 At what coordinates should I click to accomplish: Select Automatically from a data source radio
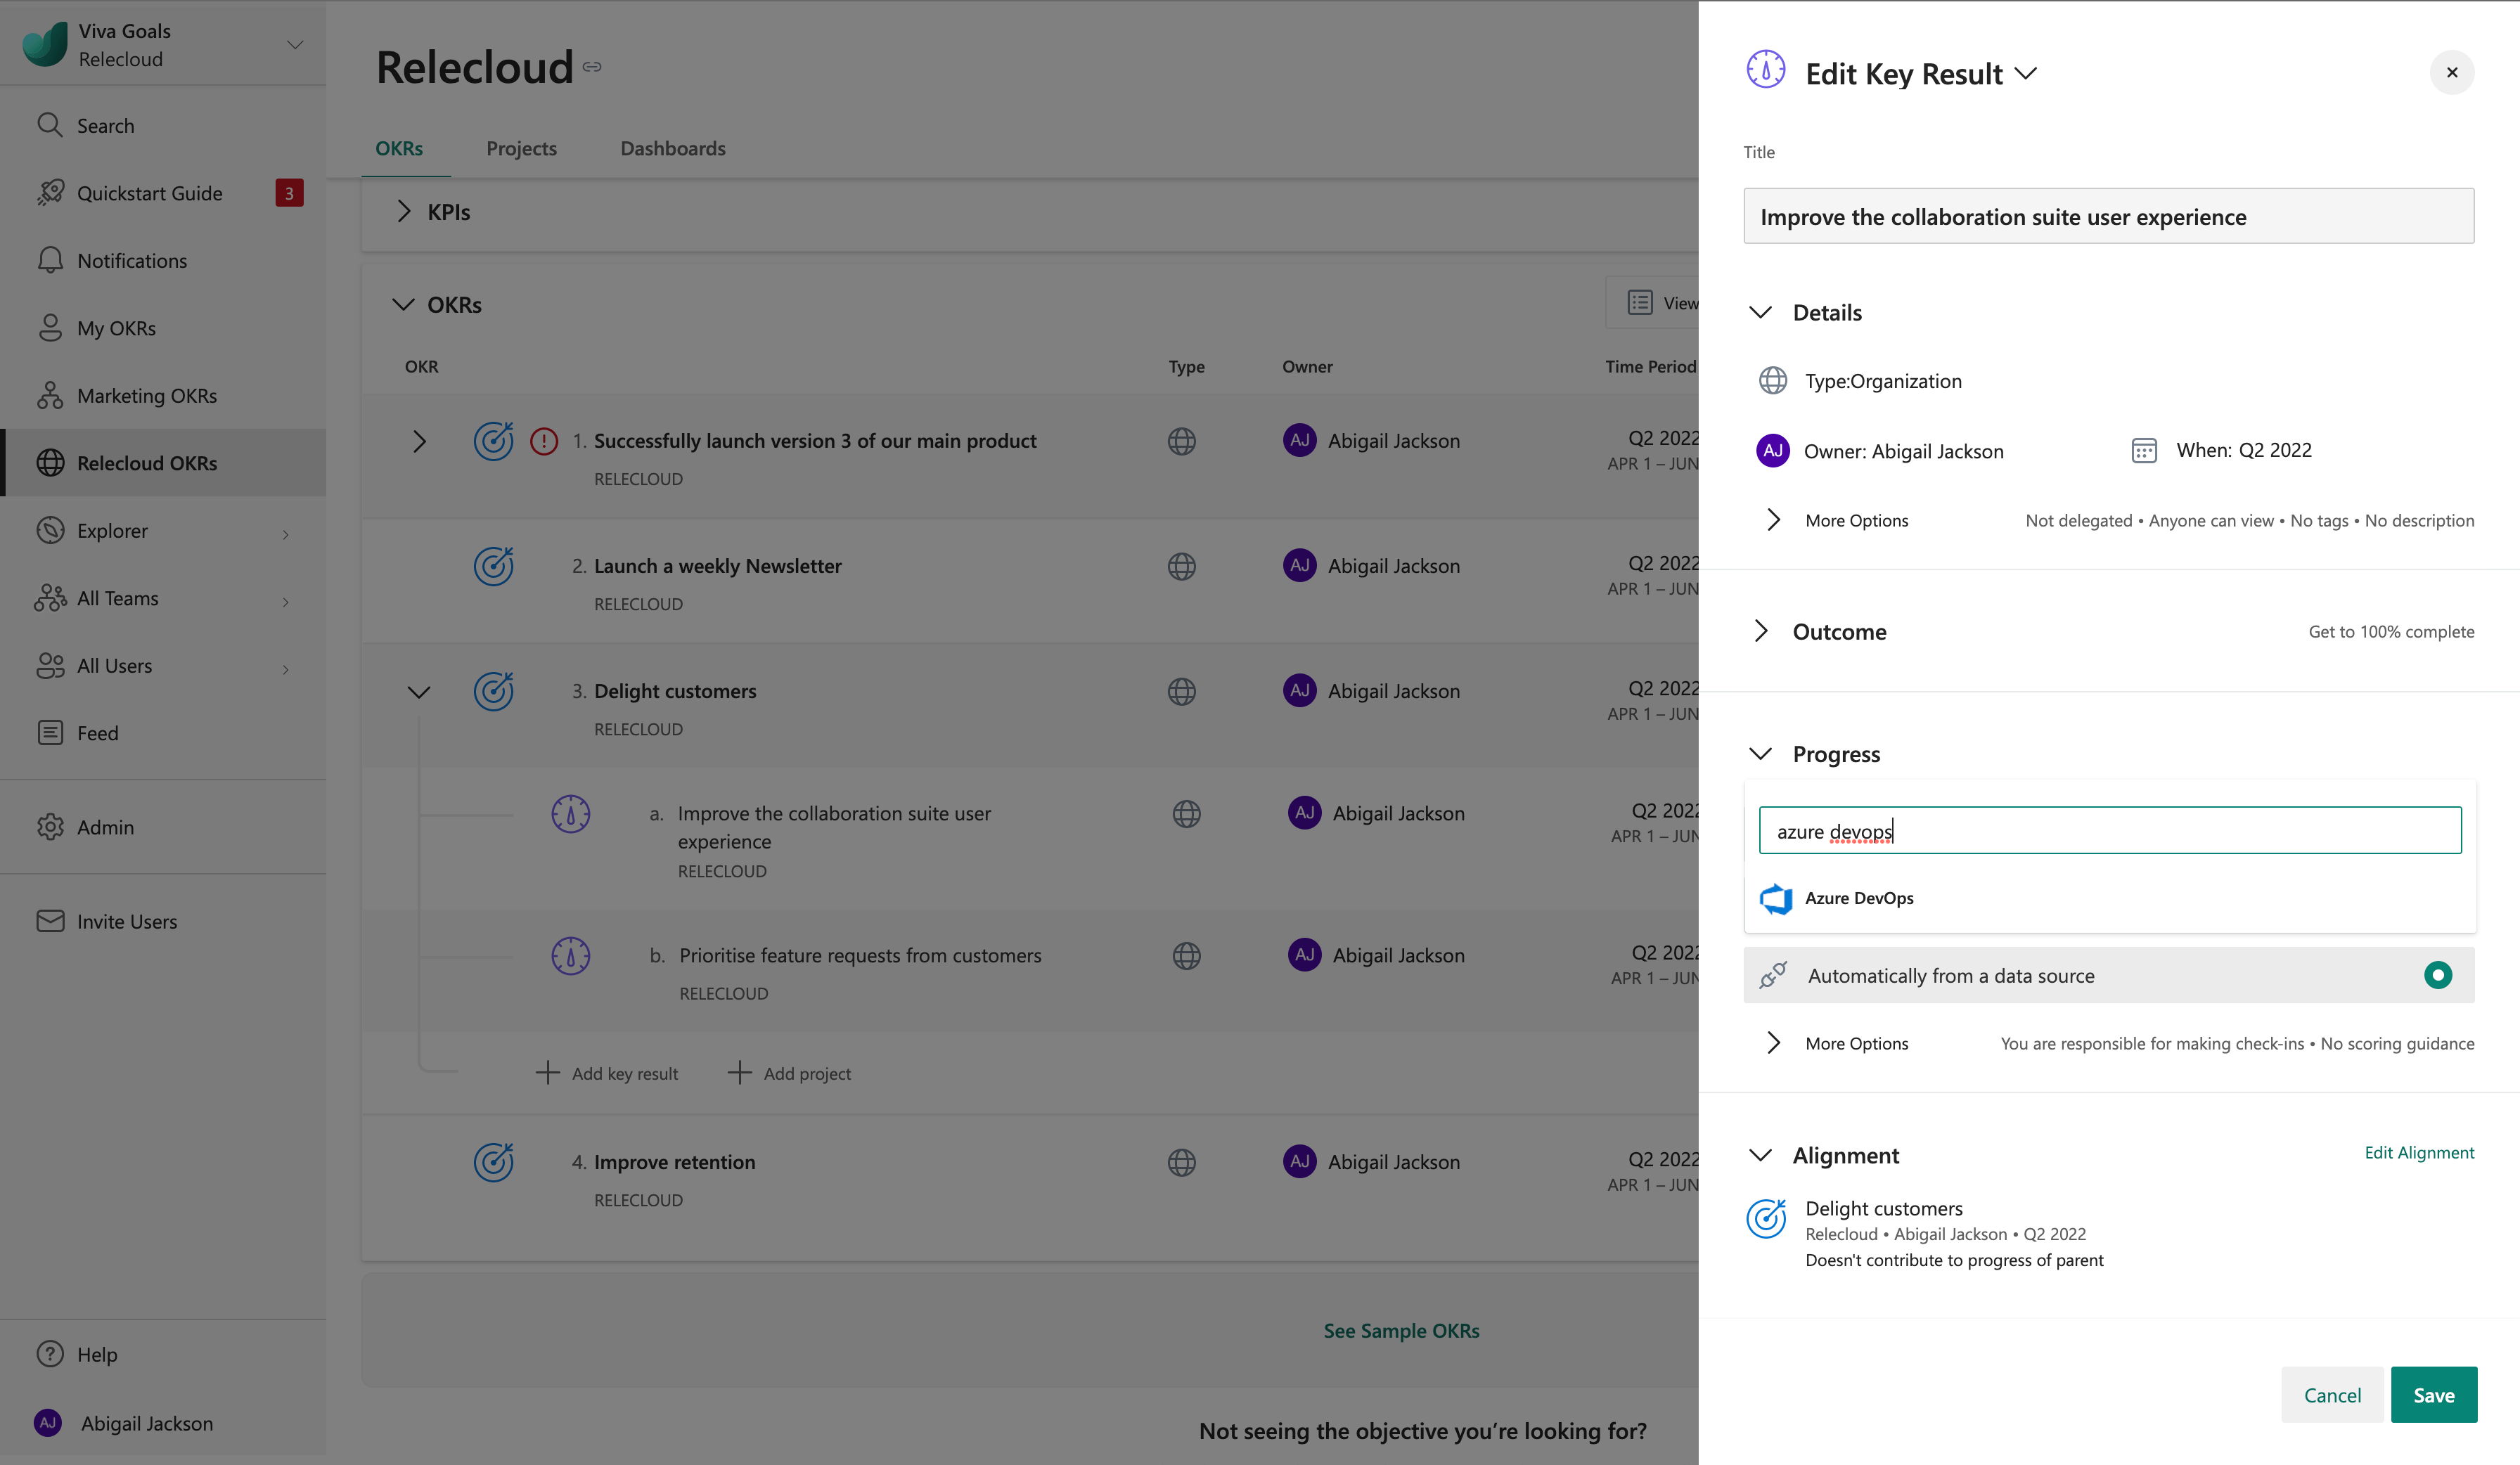coord(2437,975)
